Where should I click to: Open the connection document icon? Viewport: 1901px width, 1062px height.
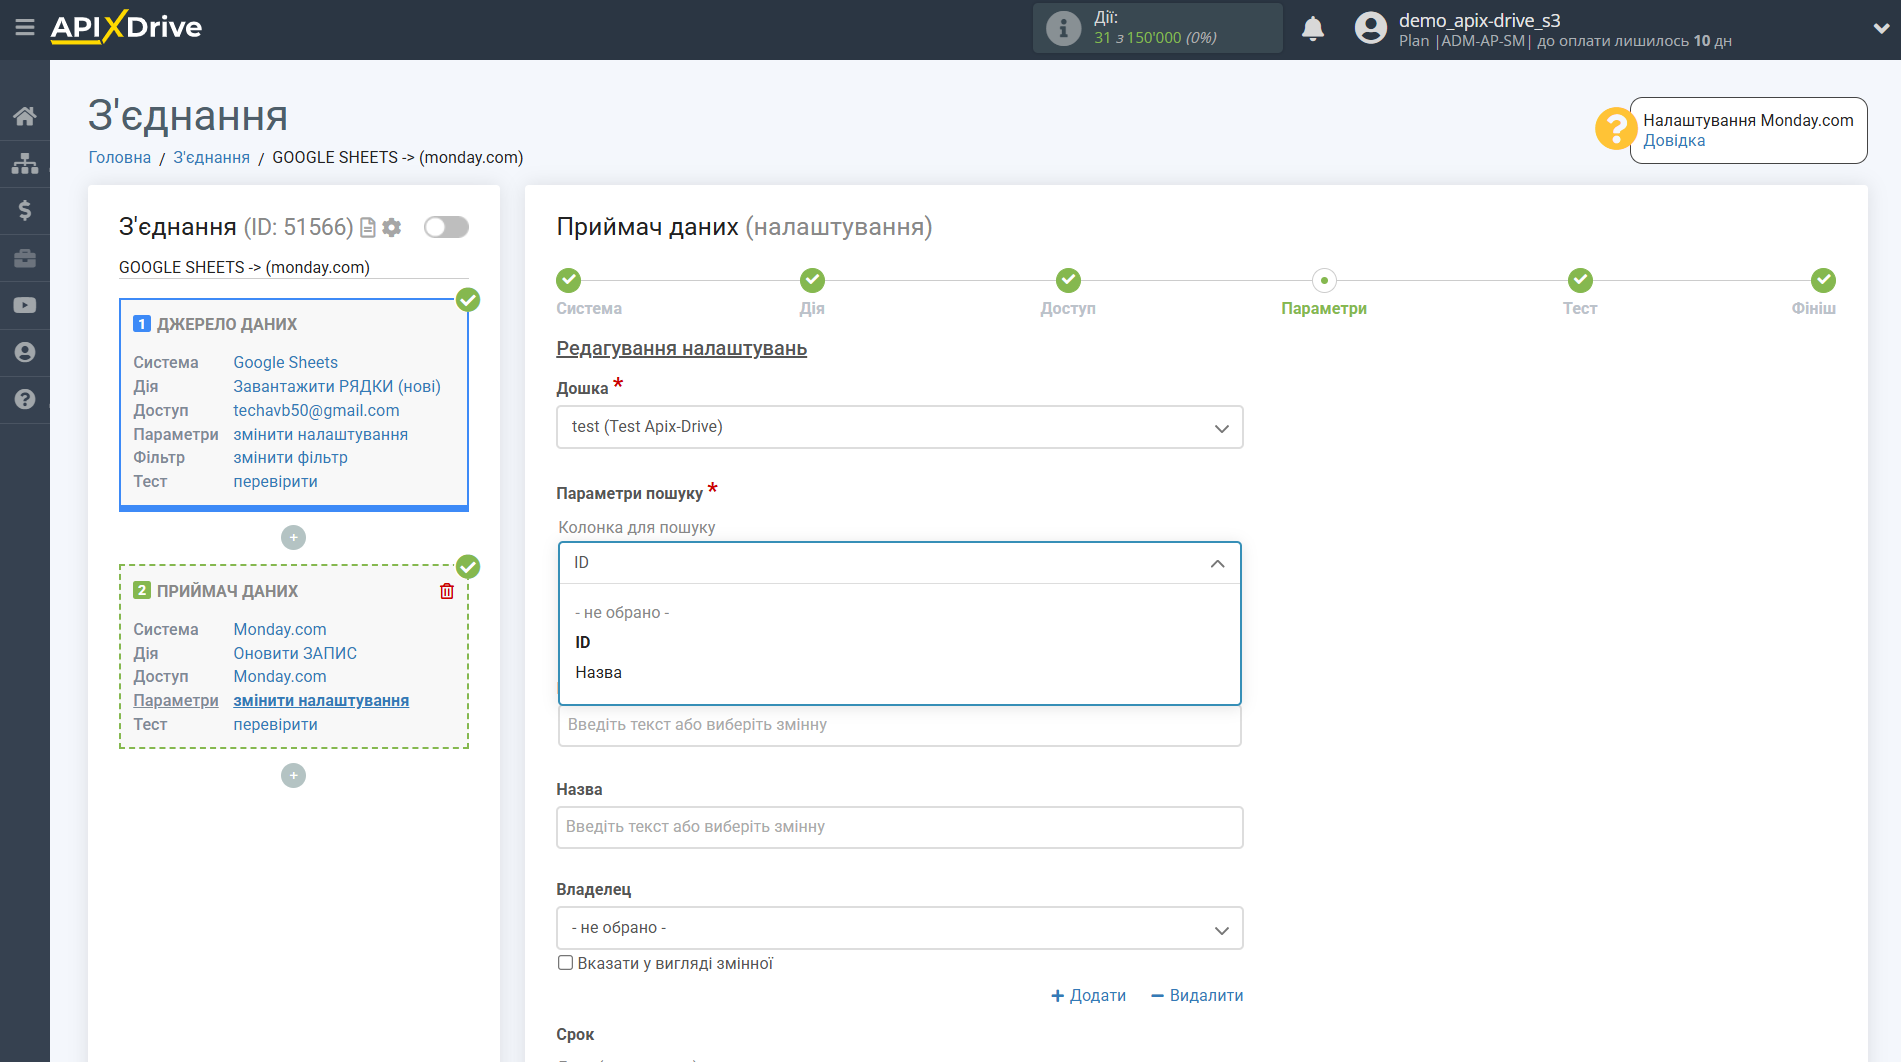[x=368, y=228]
